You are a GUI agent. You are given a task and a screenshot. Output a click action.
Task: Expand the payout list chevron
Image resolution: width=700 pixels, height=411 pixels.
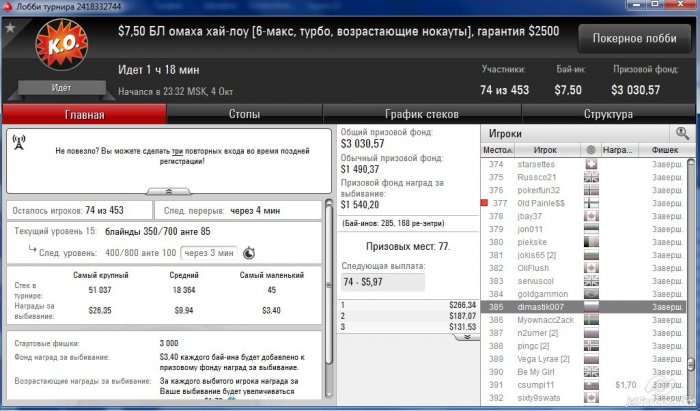(x=467, y=337)
